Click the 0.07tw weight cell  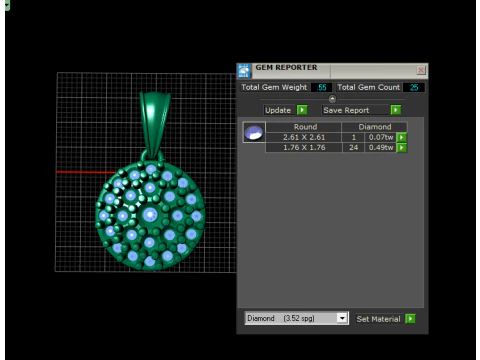pos(381,137)
